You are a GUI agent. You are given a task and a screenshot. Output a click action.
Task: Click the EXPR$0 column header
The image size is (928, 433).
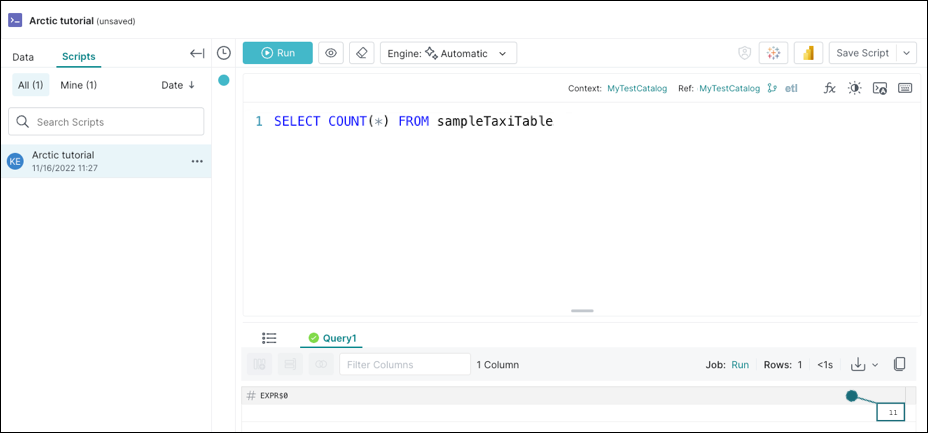[x=274, y=396]
